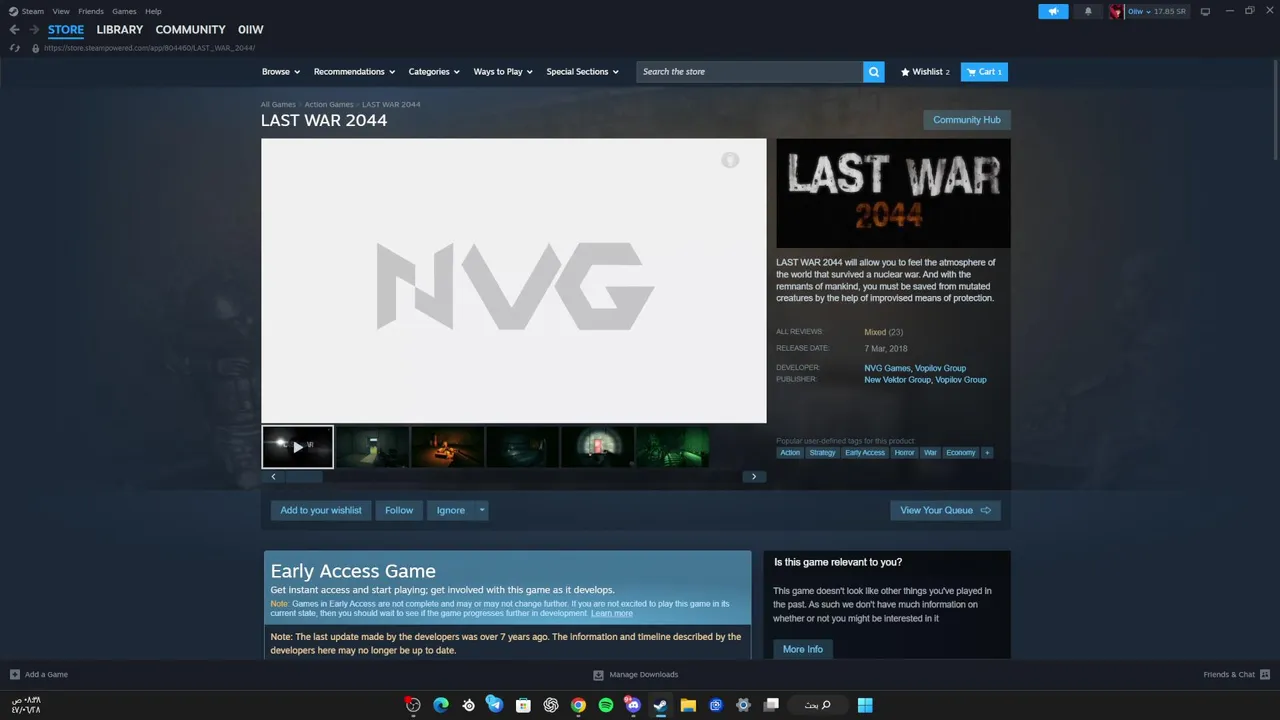1280x720 pixels.
Task: Expand the Special Sections dropdown
Action: (582, 72)
